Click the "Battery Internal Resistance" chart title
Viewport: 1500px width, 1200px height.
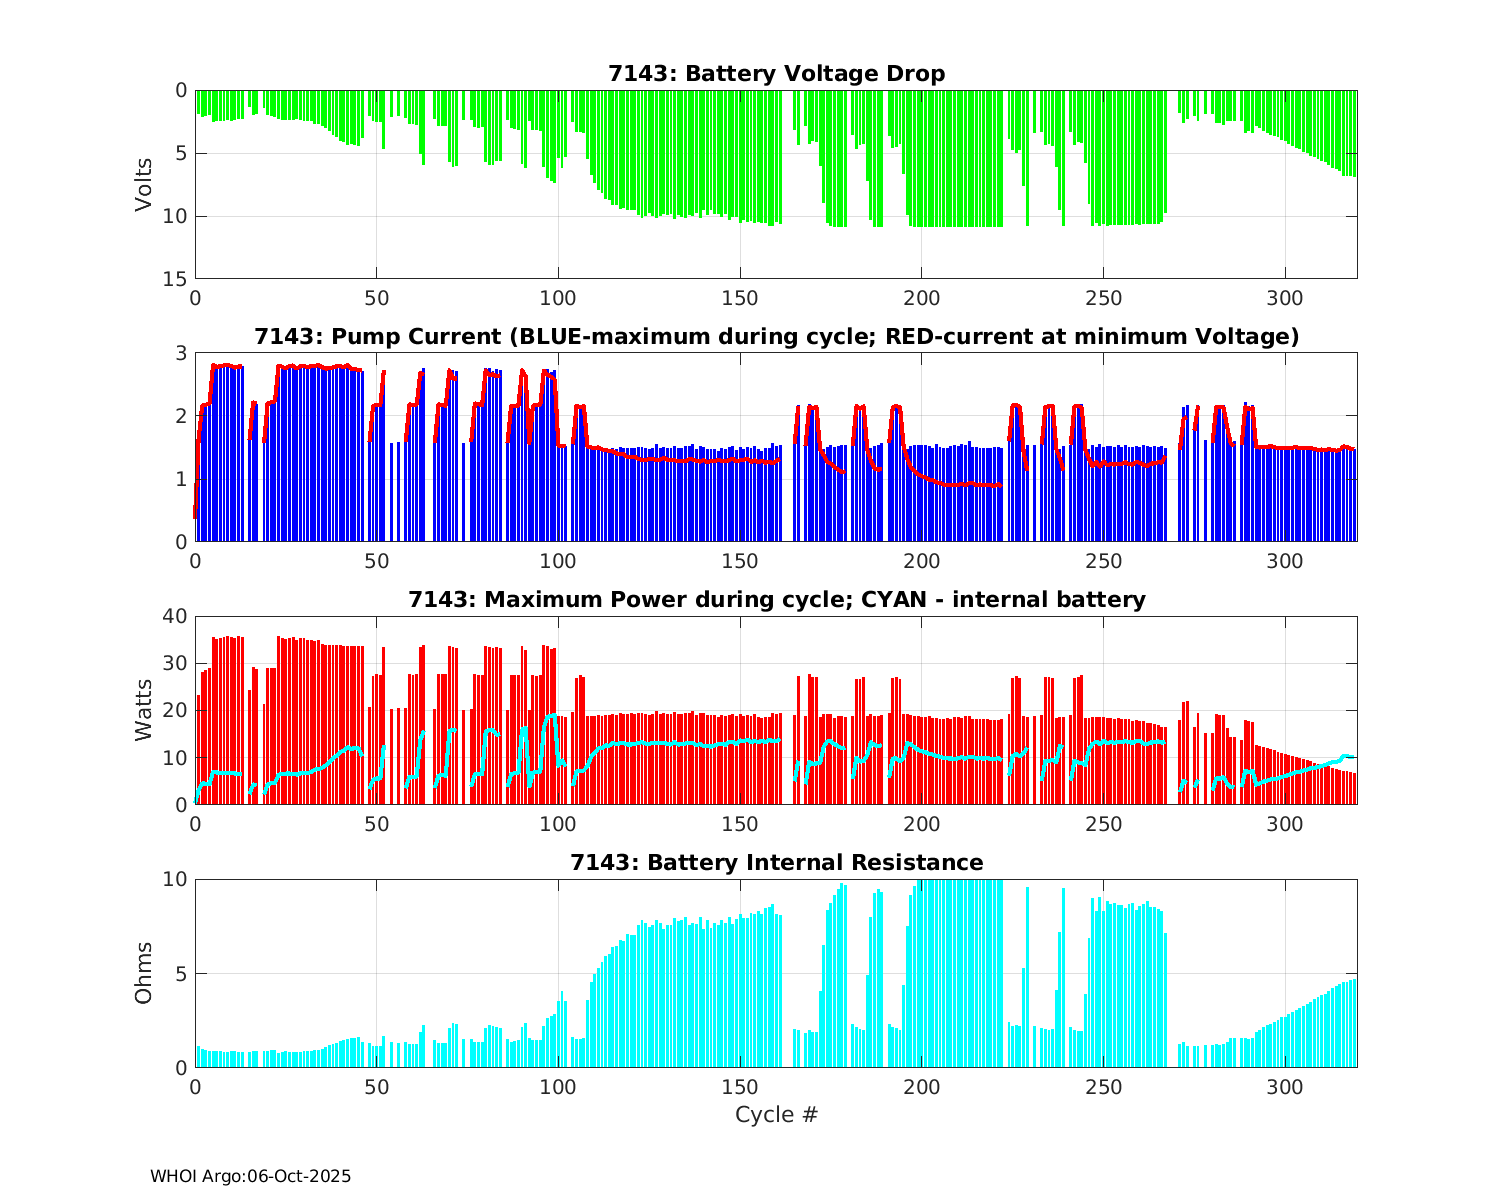tap(776, 863)
